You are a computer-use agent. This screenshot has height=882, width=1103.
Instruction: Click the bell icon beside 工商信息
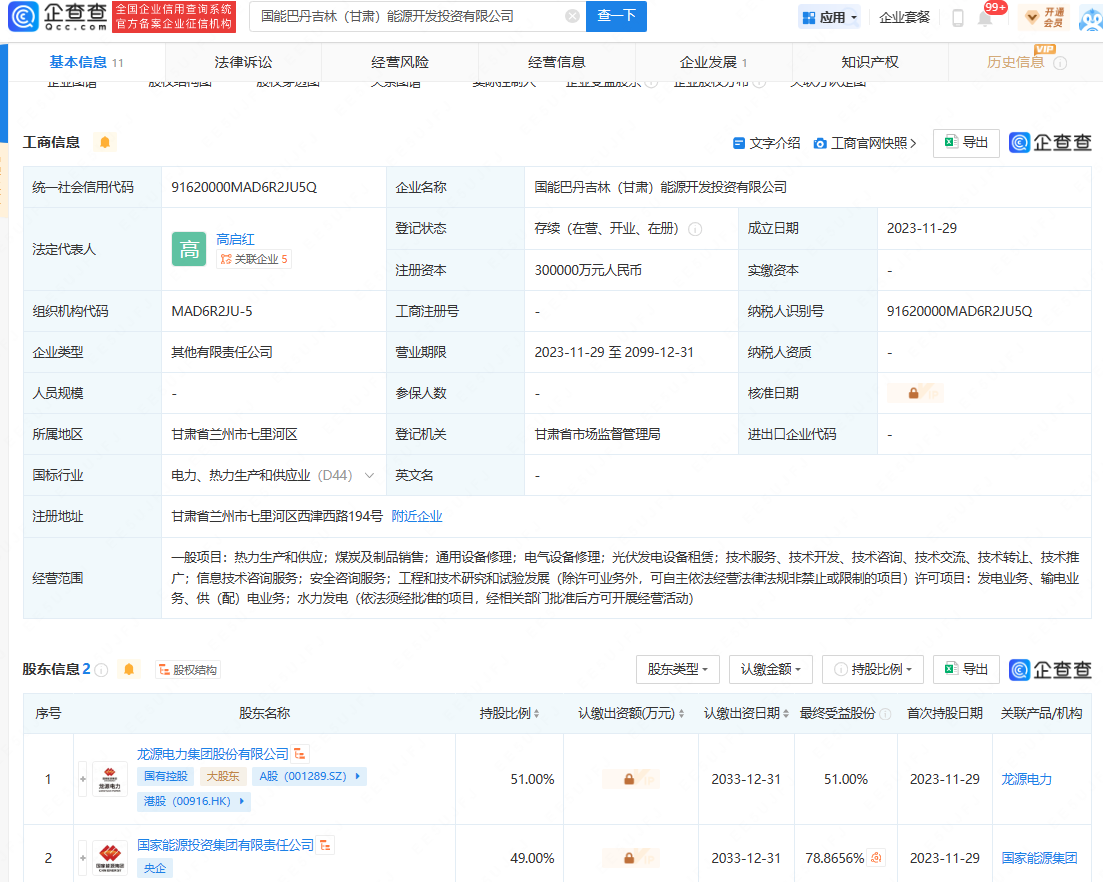[x=105, y=142]
